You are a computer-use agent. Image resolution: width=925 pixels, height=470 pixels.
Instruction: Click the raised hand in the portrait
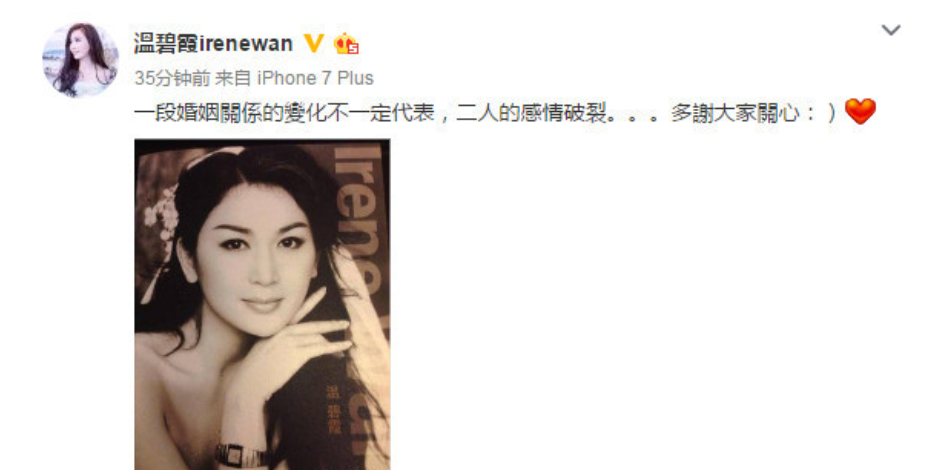click(x=295, y=348)
